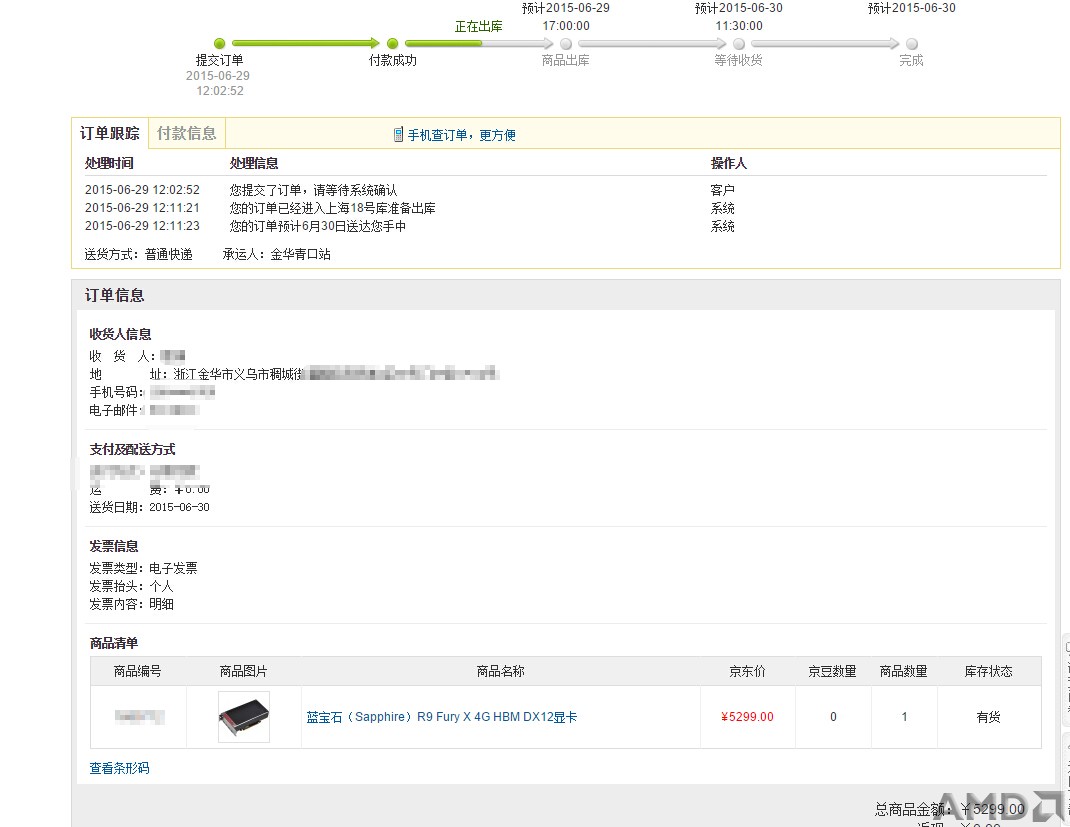
Task: Click the mobile phone icon before 手机查订单
Action: pyautogui.click(x=399, y=135)
